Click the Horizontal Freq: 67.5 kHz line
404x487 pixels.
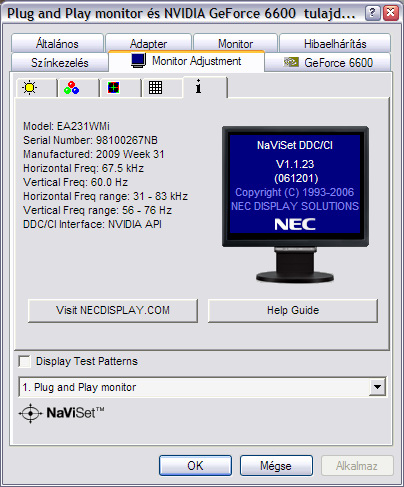[x=83, y=168]
